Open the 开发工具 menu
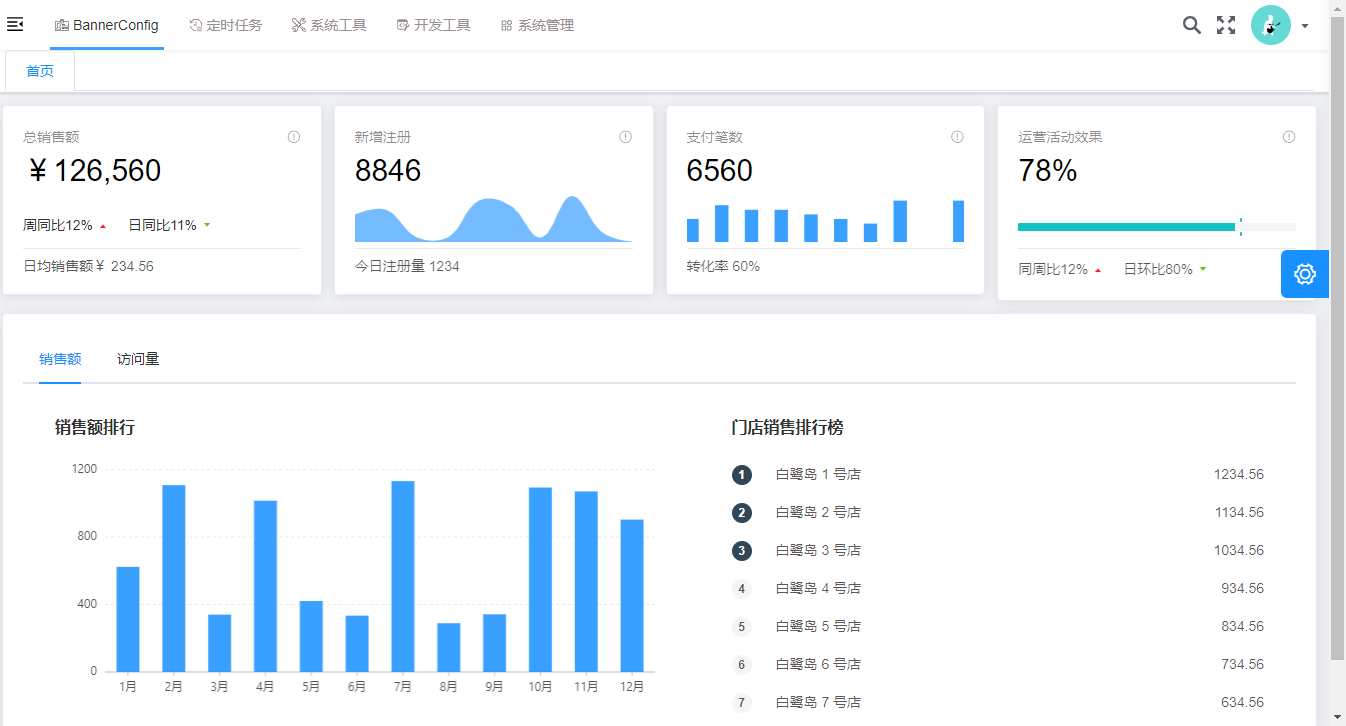 [433, 25]
